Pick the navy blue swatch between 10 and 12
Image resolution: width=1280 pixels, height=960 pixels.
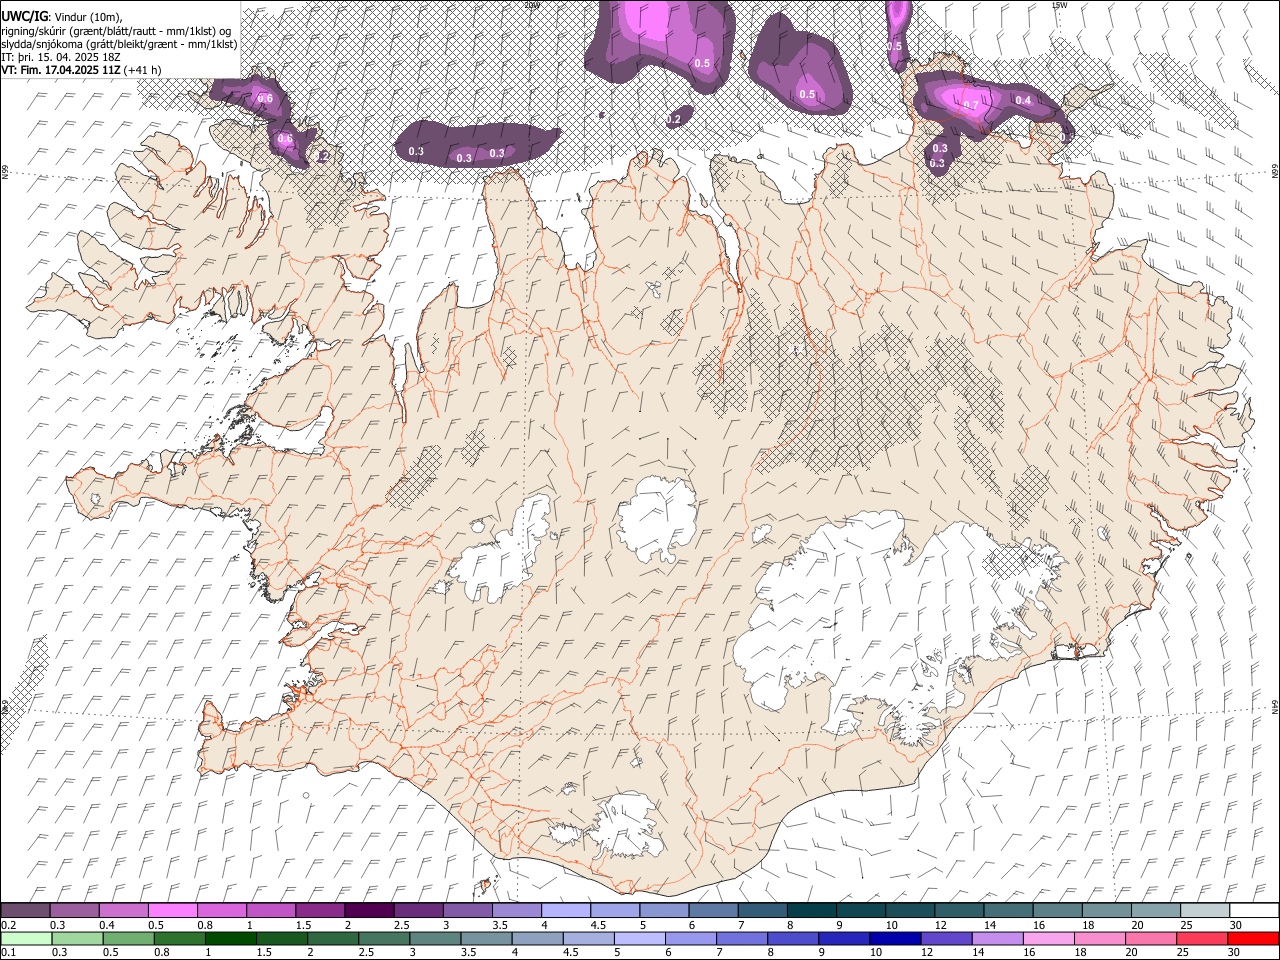tap(895, 939)
